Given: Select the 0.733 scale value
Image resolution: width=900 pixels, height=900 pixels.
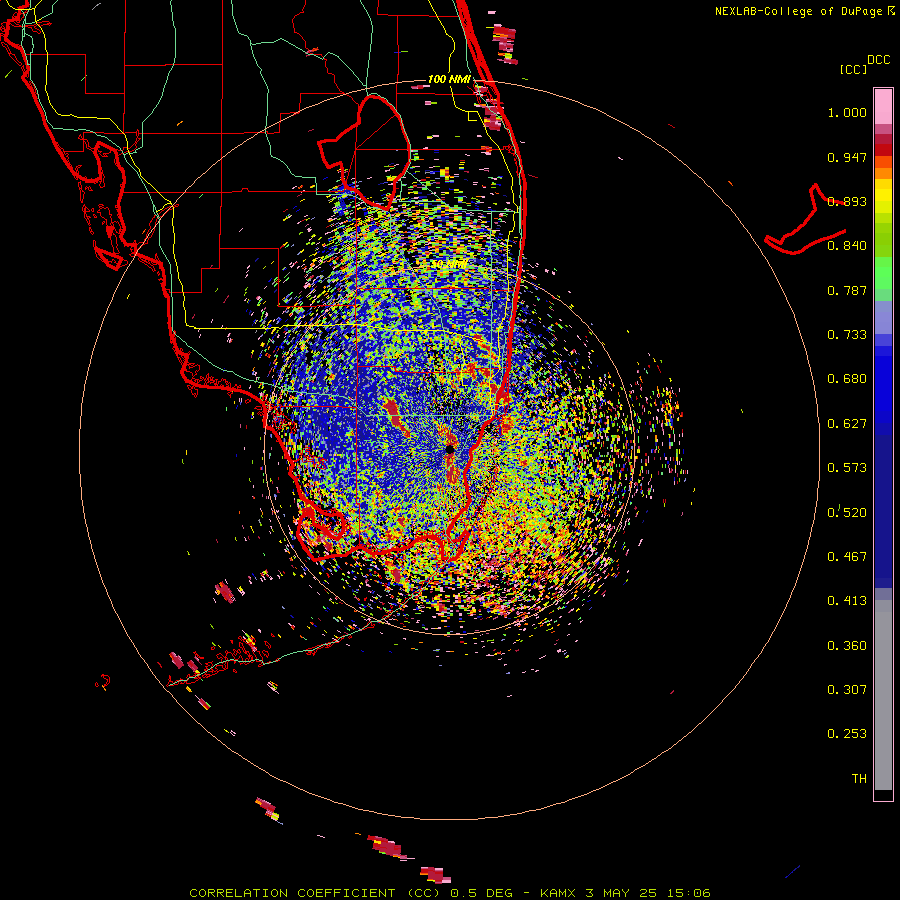Looking at the screenshot, I should (847, 335).
